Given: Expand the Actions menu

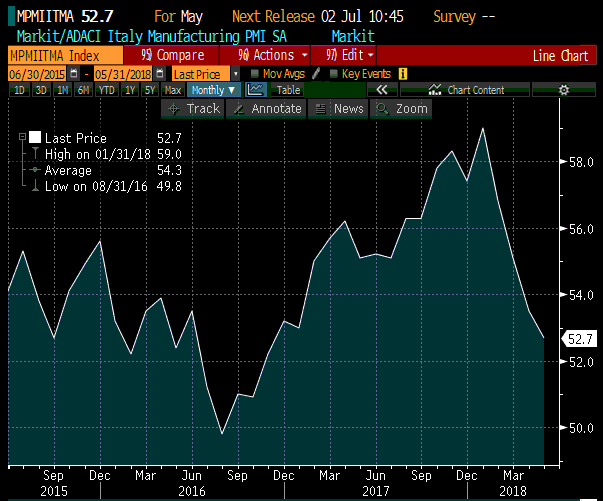Looking at the screenshot, I should (x=265, y=55).
